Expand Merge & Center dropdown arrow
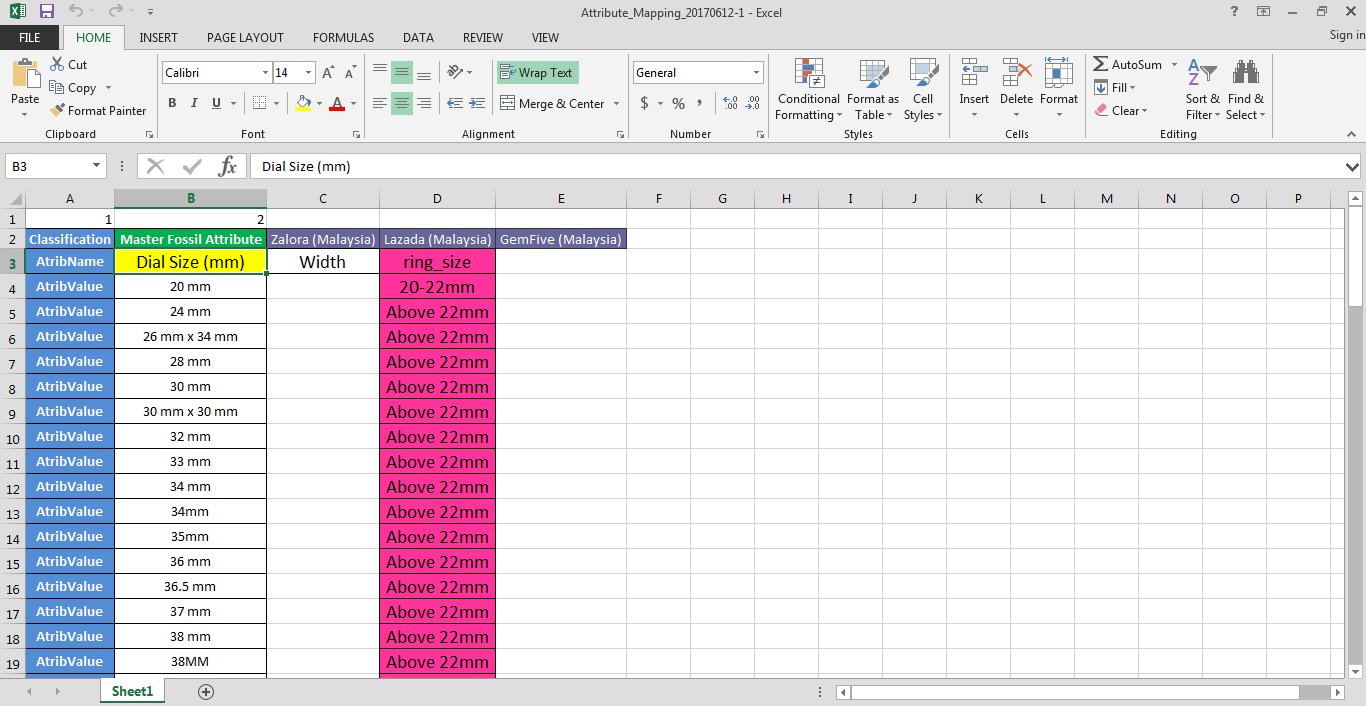Screen dimensions: 1366x706 pos(616,104)
